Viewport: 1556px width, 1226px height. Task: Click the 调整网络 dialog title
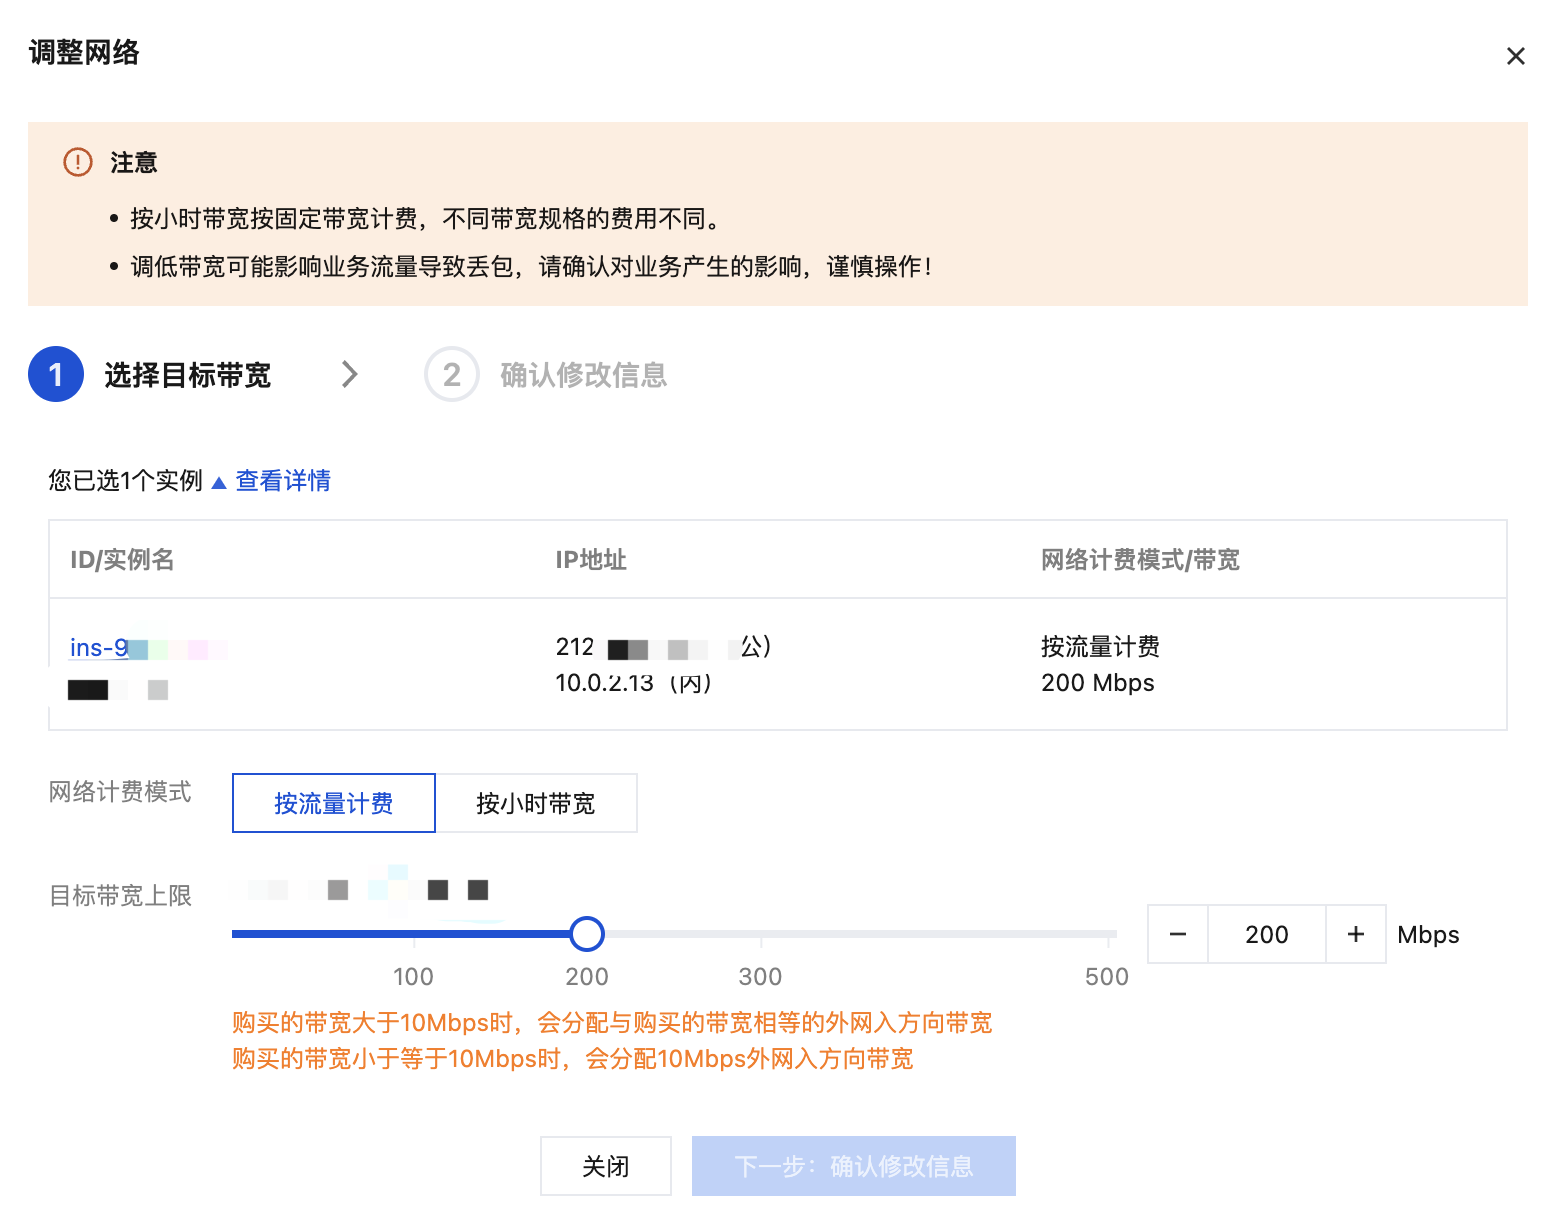point(84,52)
